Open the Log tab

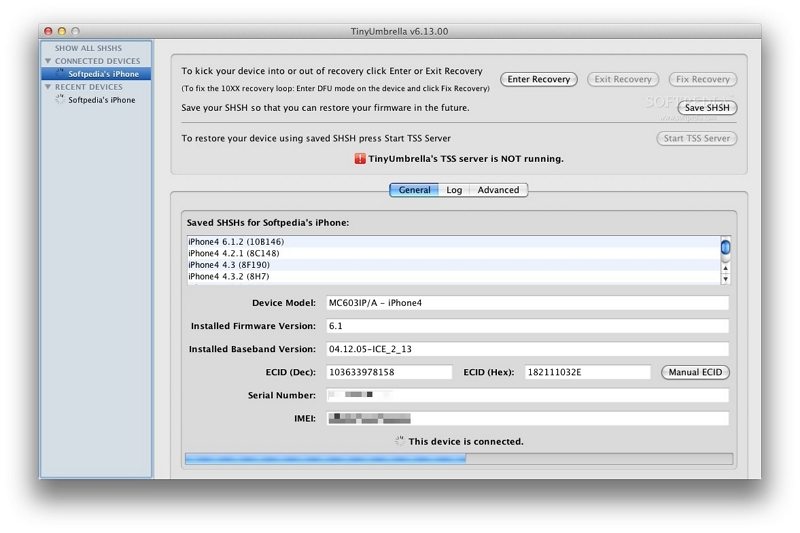(454, 190)
